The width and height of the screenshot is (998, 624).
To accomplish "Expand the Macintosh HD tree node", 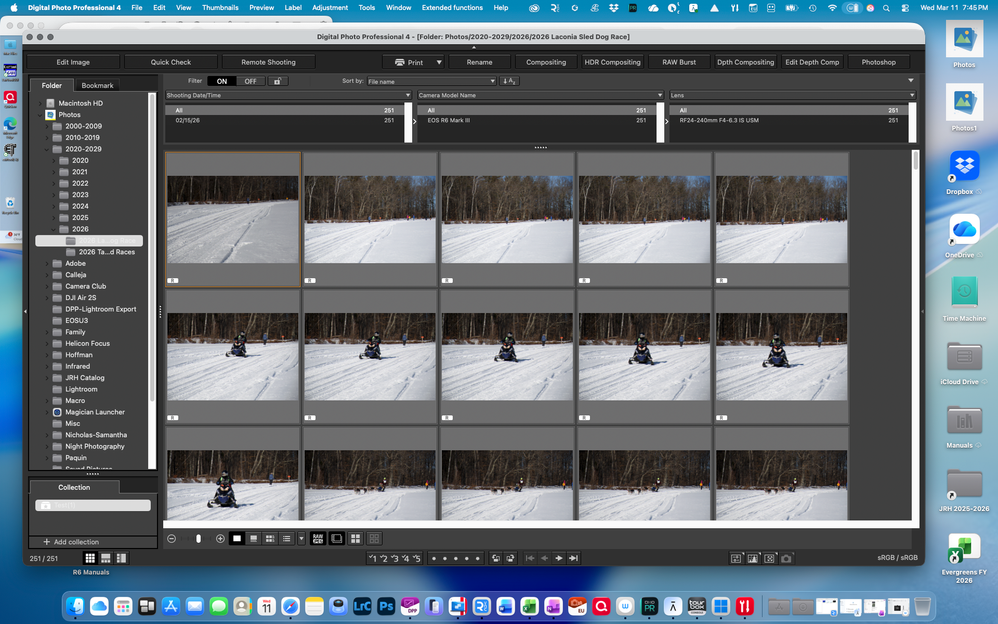I will click(x=40, y=103).
